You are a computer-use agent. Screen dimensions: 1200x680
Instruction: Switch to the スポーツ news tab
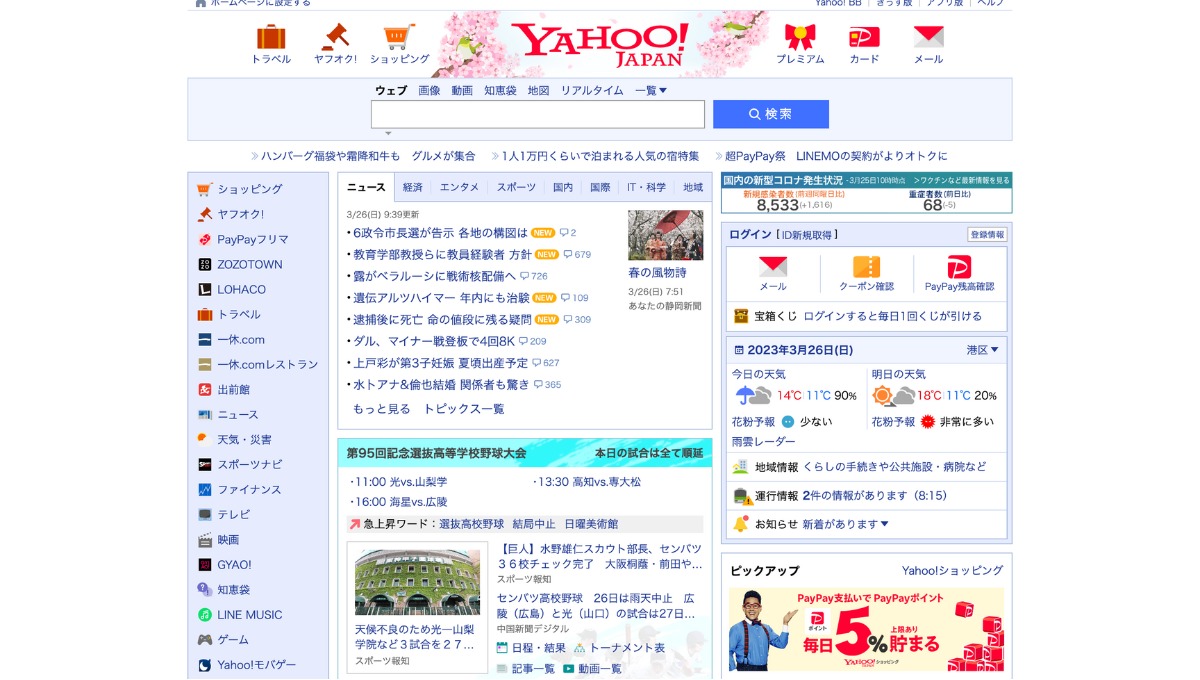tap(516, 187)
